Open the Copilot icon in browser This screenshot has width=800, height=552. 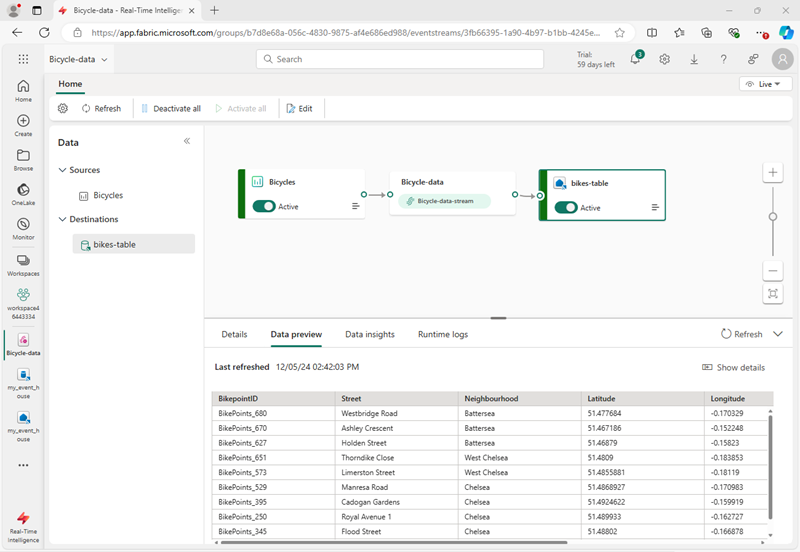pos(786,33)
